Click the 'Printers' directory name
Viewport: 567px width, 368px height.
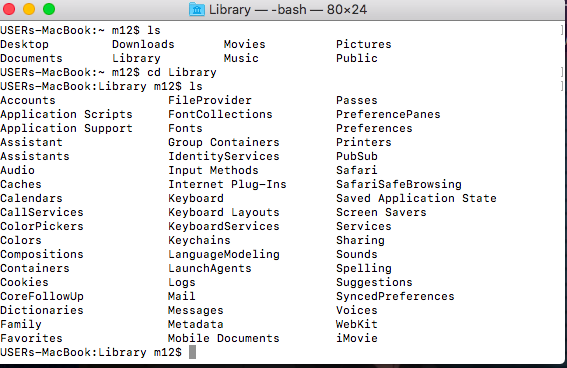point(364,142)
